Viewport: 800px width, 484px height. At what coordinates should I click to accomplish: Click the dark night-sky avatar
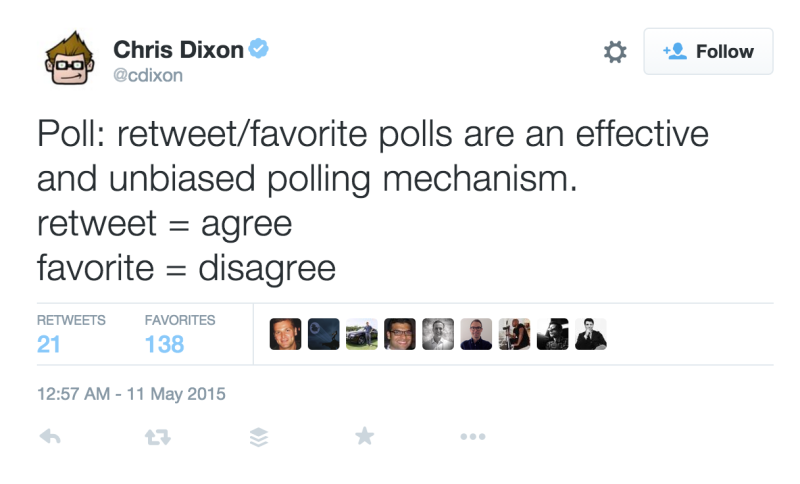pos(323,334)
